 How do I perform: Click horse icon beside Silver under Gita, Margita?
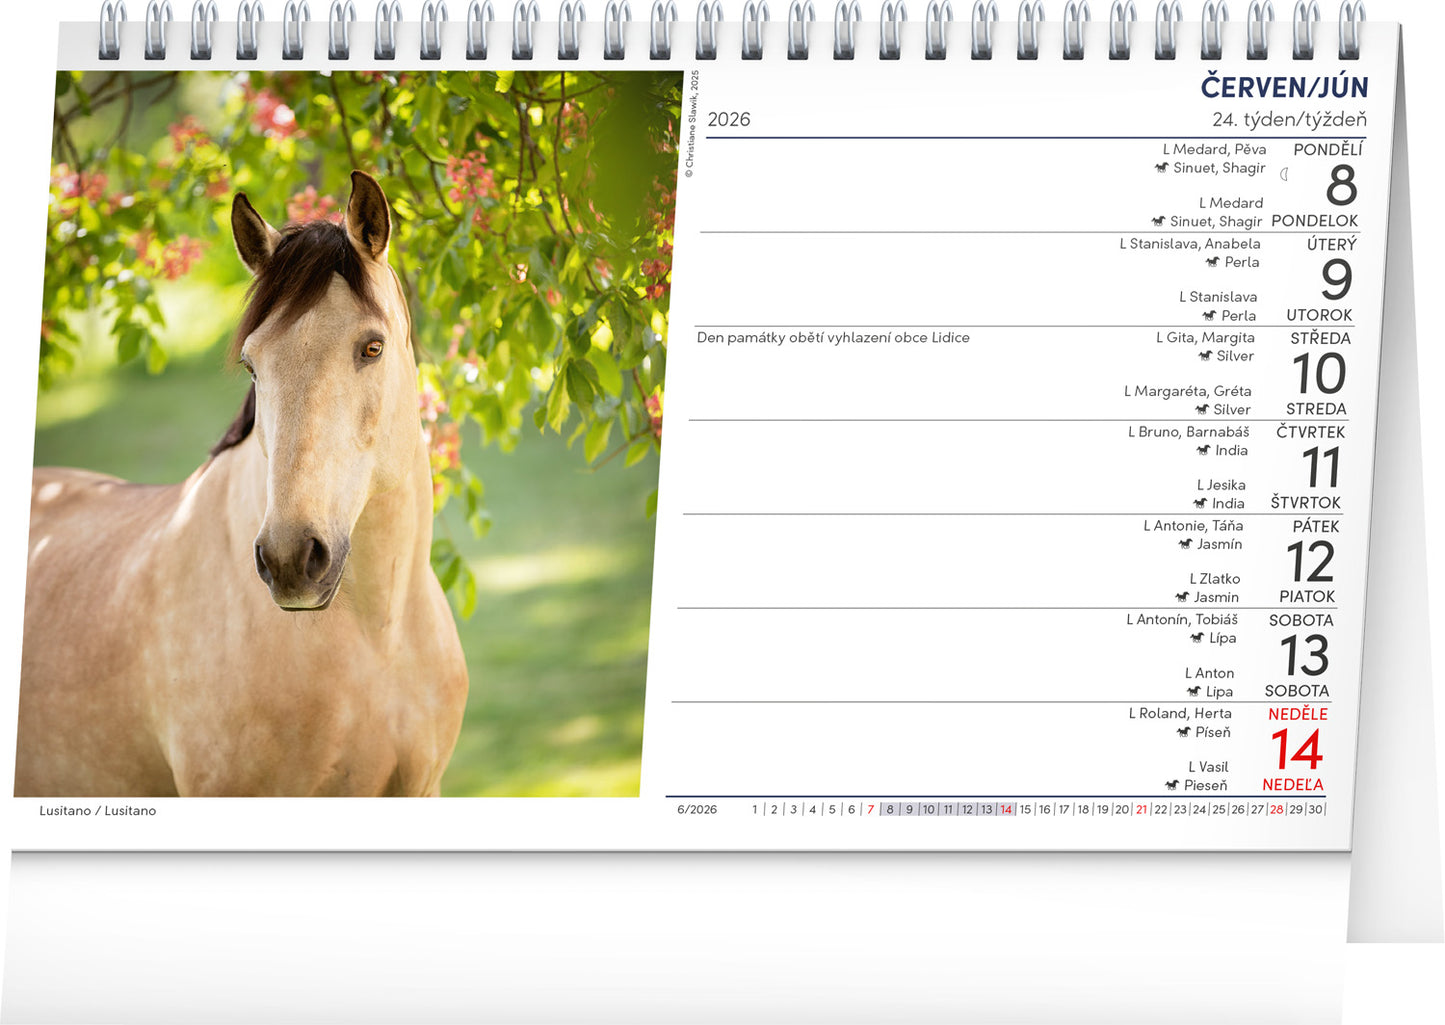point(1205,356)
